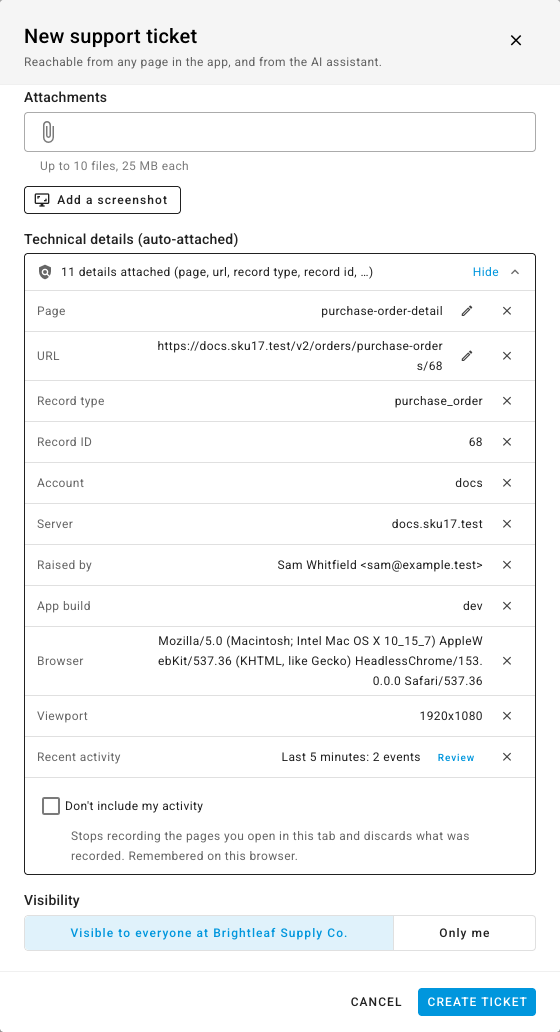
Task: Remove the Recent activity detail
Action: tap(507, 757)
